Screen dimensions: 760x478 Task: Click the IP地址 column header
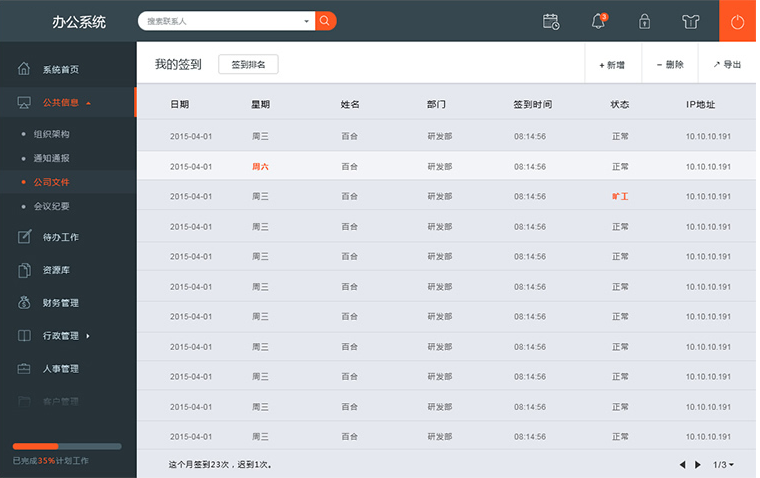tap(700, 104)
